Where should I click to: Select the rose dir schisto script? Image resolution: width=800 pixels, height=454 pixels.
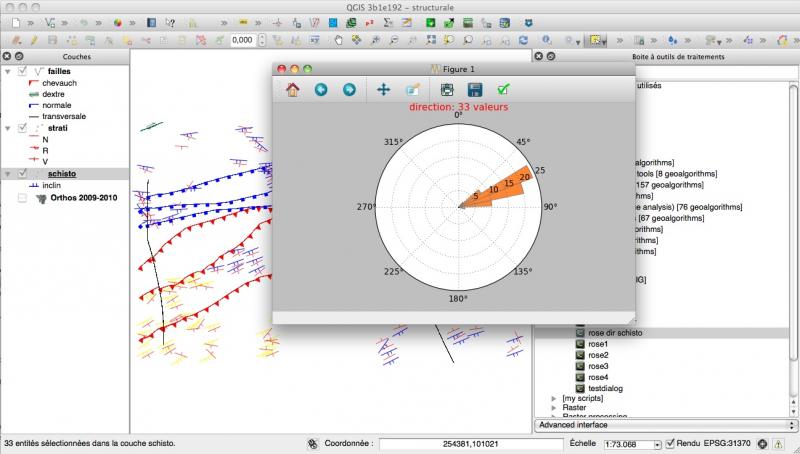click(x=615, y=332)
